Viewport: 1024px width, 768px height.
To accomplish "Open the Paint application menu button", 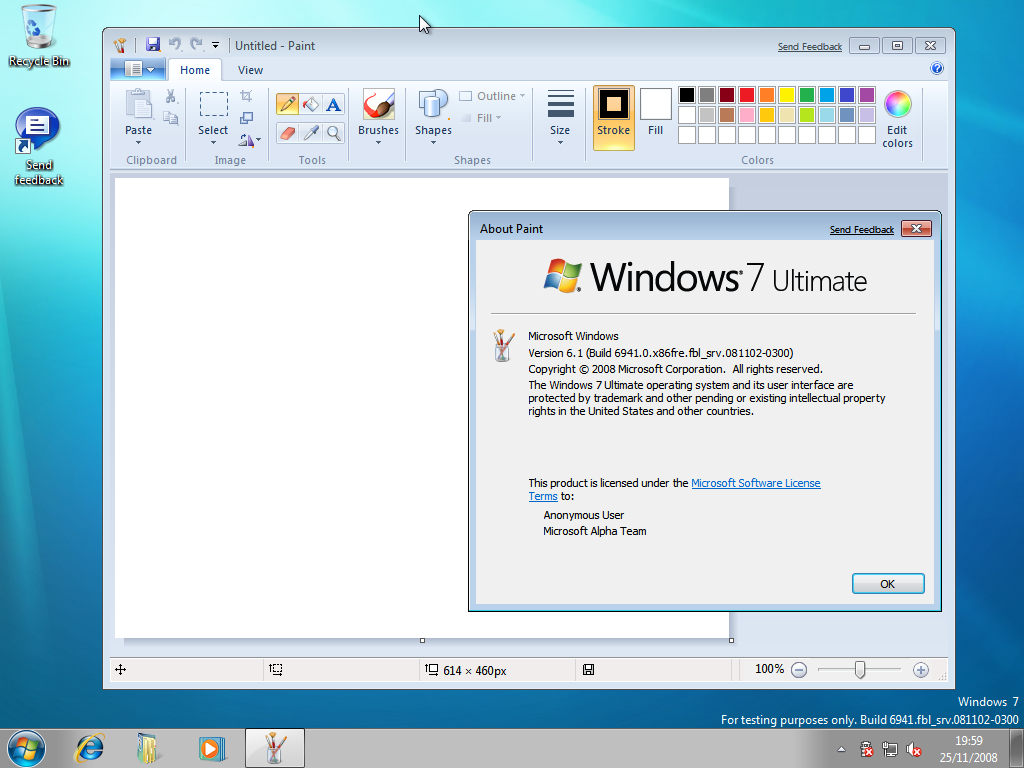I will (x=139, y=69).
